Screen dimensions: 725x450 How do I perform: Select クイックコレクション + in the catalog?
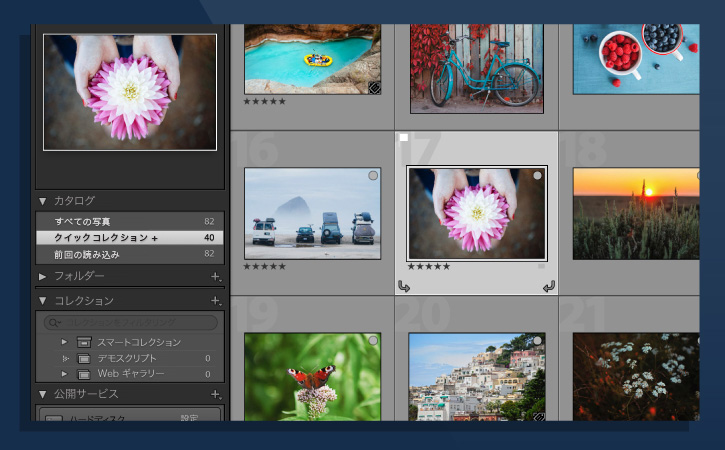[130, 238]
